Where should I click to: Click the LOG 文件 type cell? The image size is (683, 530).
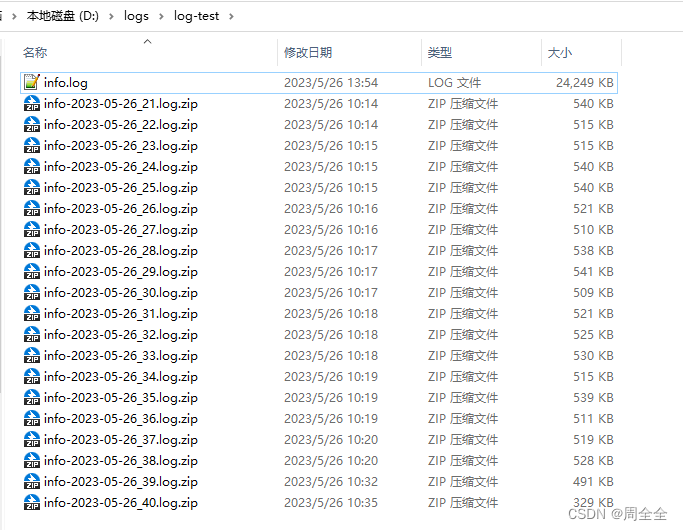pyautogui.click(x=454, y=82)
